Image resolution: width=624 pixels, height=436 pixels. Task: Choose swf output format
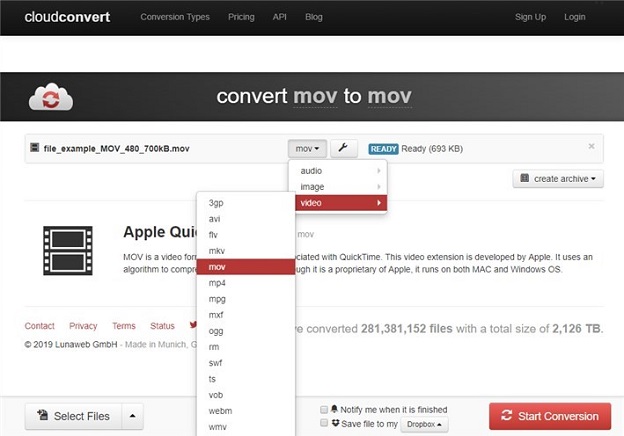(x=246, y=363)
